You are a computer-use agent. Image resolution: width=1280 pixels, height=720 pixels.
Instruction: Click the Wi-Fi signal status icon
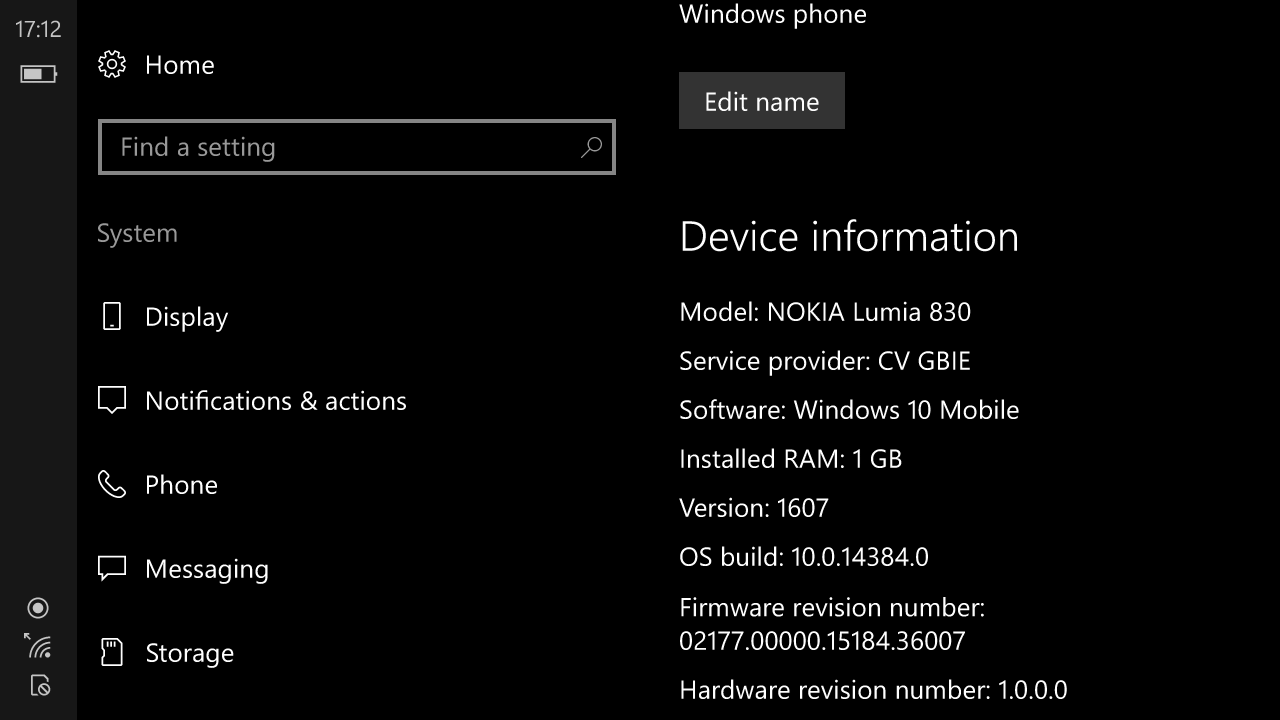[38, 646]
